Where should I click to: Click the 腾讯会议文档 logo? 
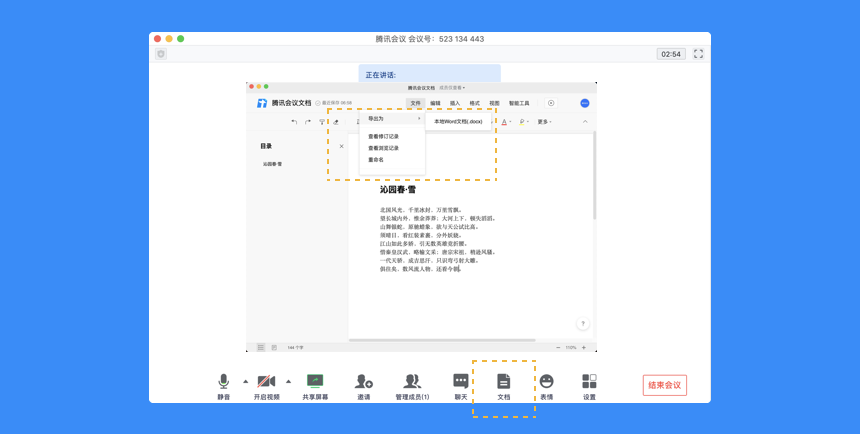(x=262, y=103)
